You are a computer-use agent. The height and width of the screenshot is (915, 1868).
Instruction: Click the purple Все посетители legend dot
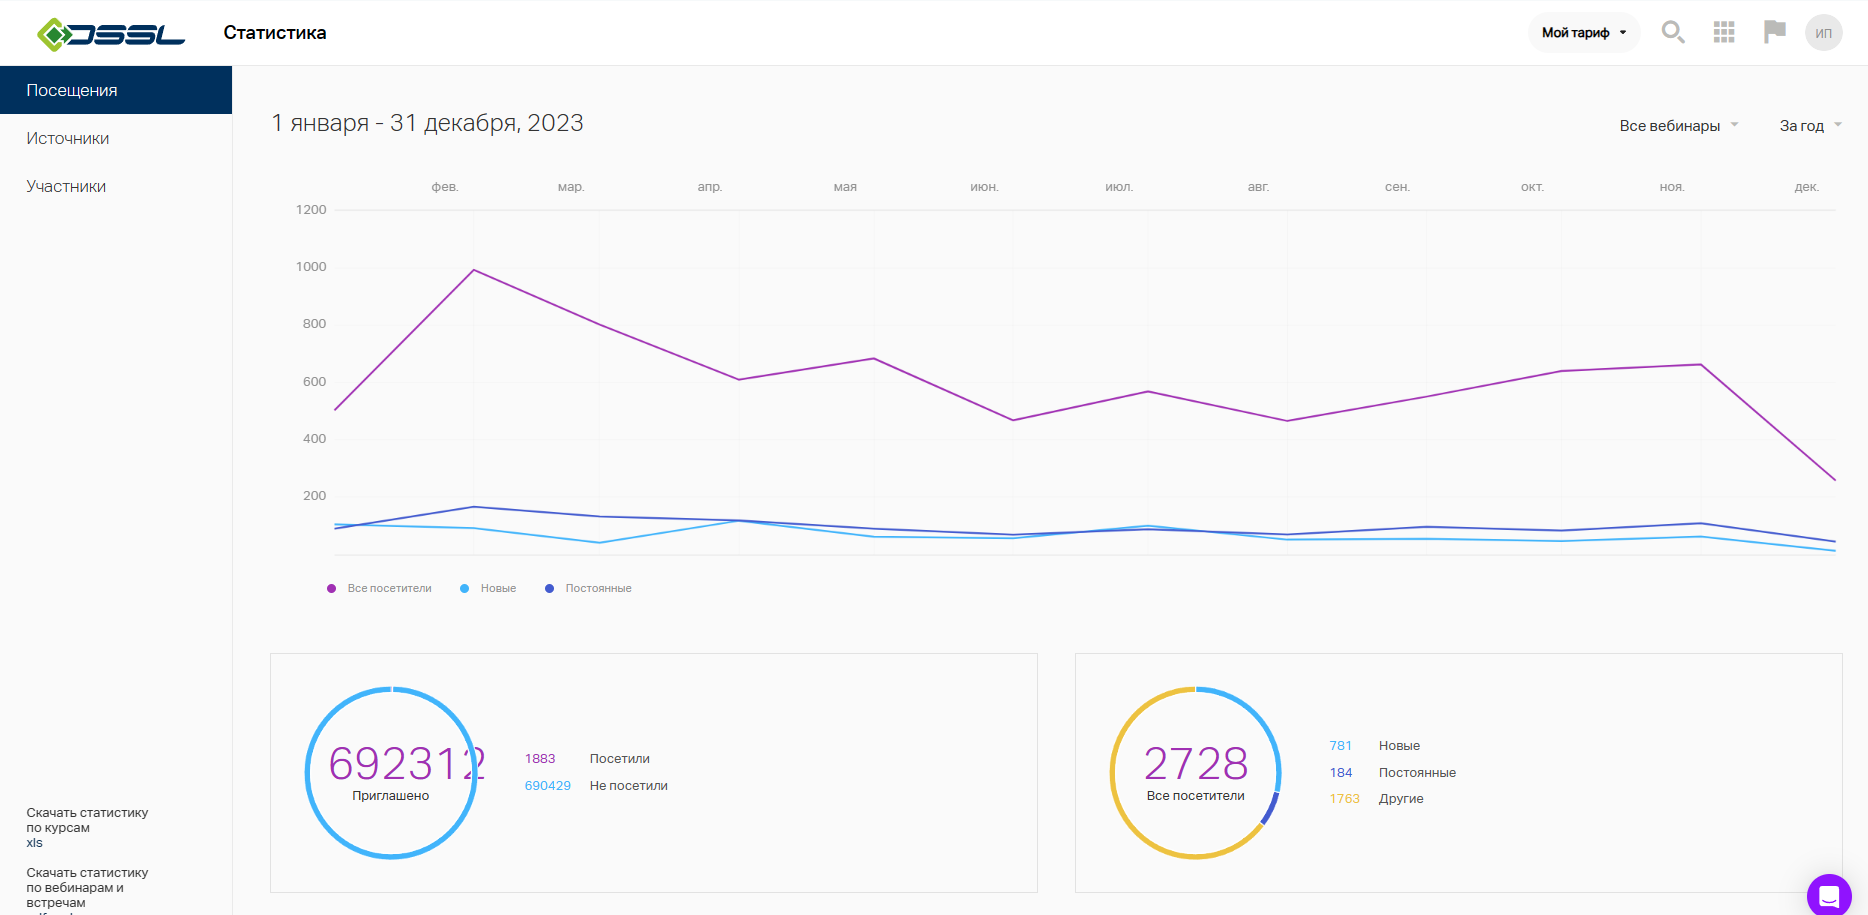coord(331,589)
